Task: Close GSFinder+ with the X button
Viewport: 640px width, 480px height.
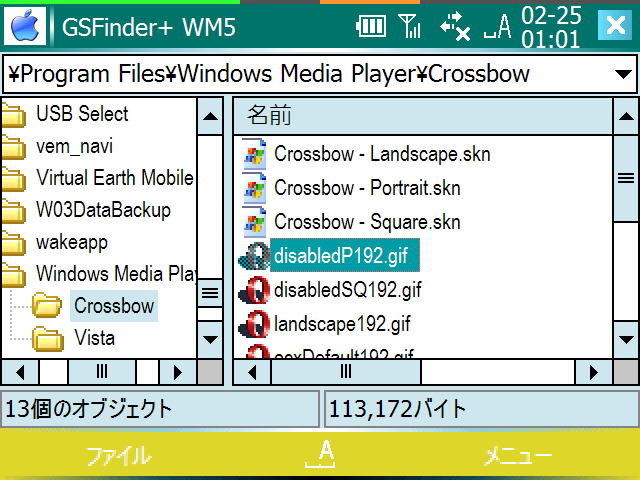Action: 615,25
